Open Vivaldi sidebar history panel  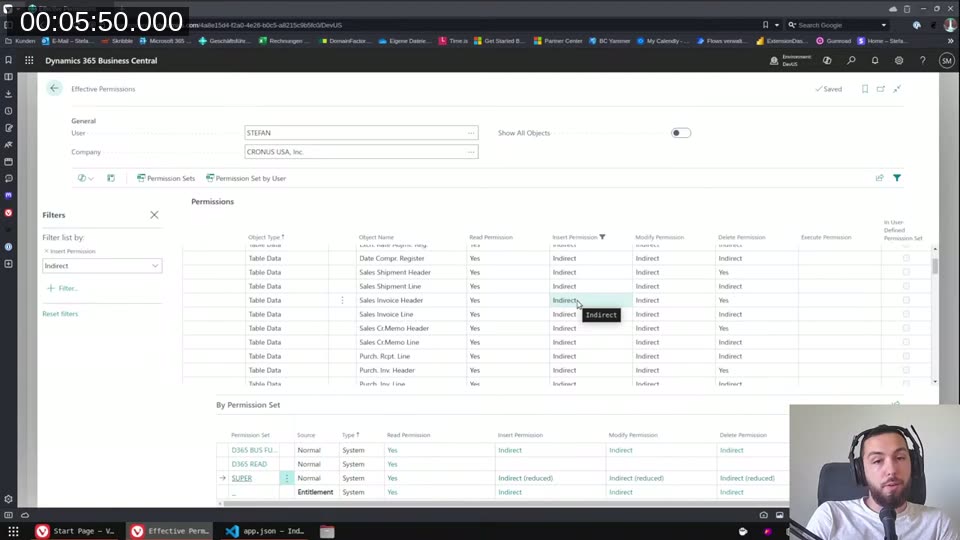9,111
